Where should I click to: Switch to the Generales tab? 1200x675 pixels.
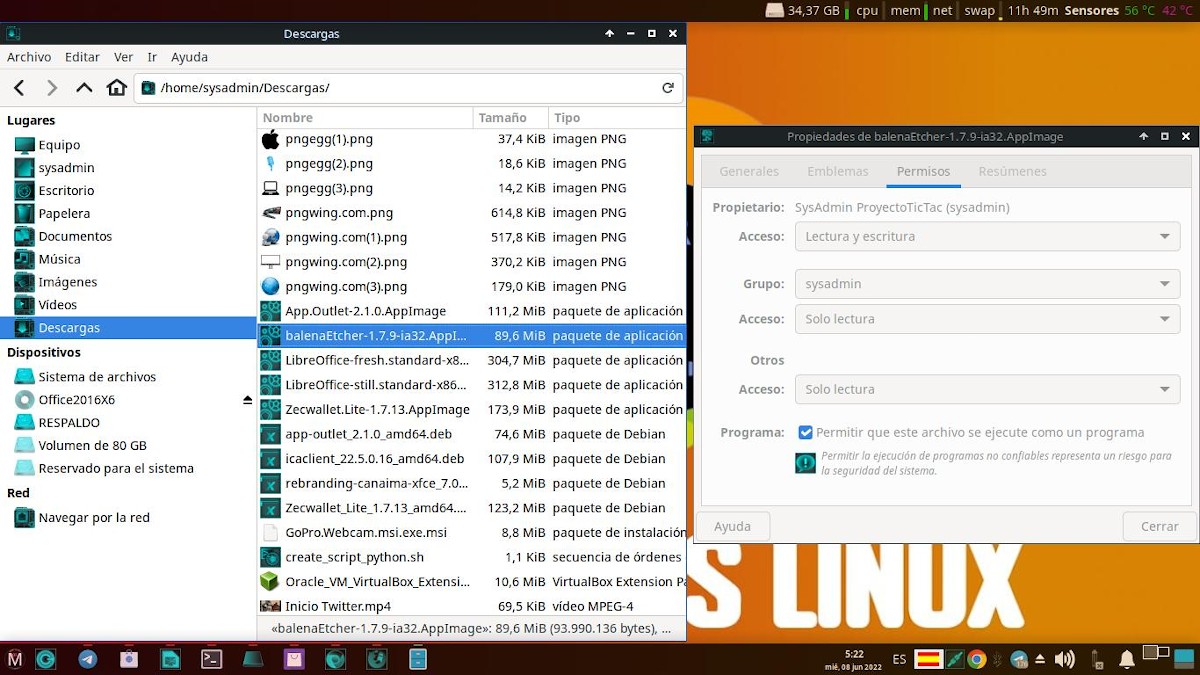(748, 171)
